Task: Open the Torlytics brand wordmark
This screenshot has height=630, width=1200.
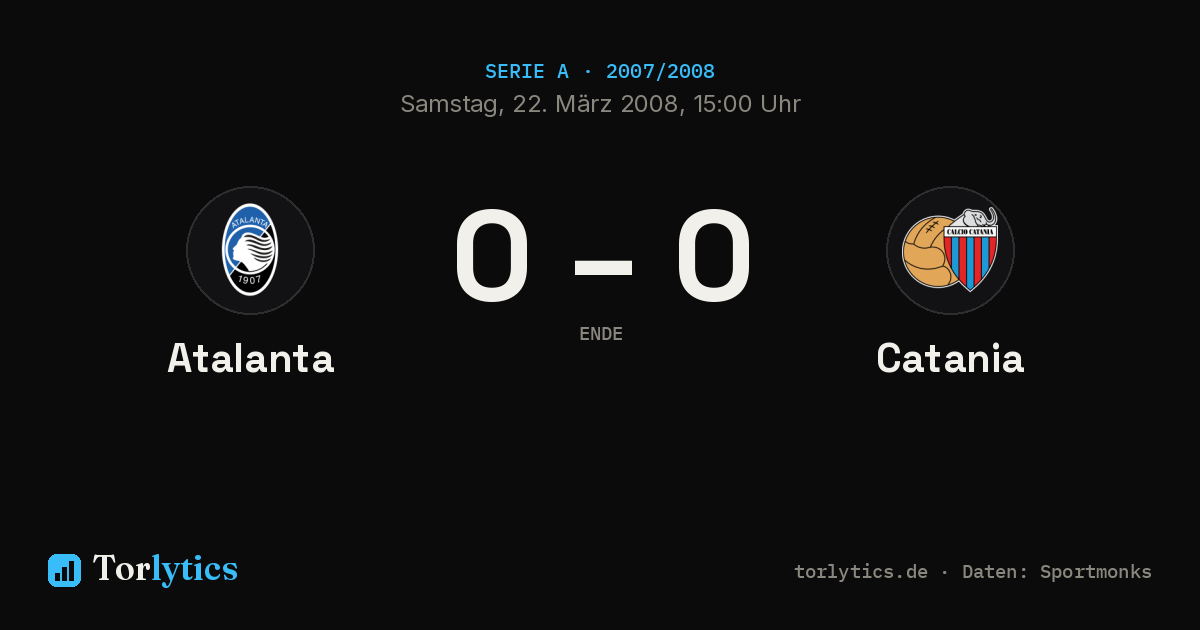Action: 165,569
